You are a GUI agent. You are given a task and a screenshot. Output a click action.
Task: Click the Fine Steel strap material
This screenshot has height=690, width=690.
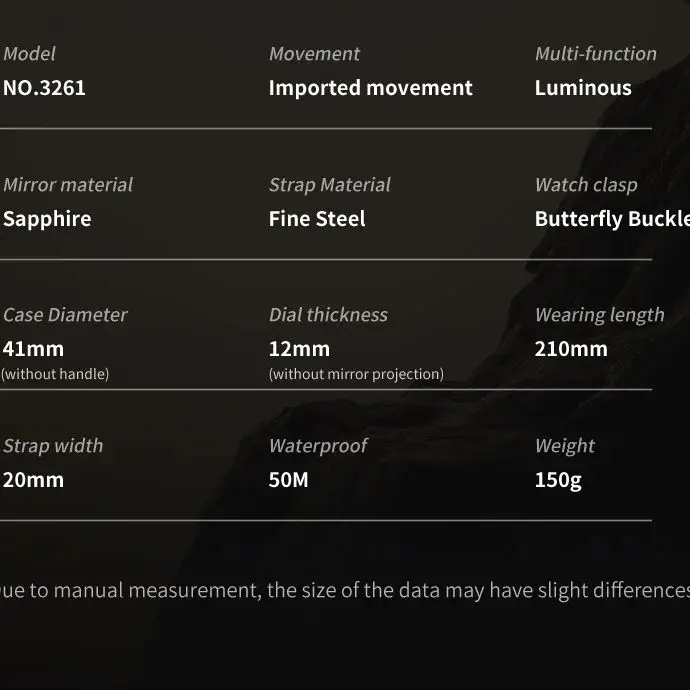pyautogui.click(x=317, y=219)
